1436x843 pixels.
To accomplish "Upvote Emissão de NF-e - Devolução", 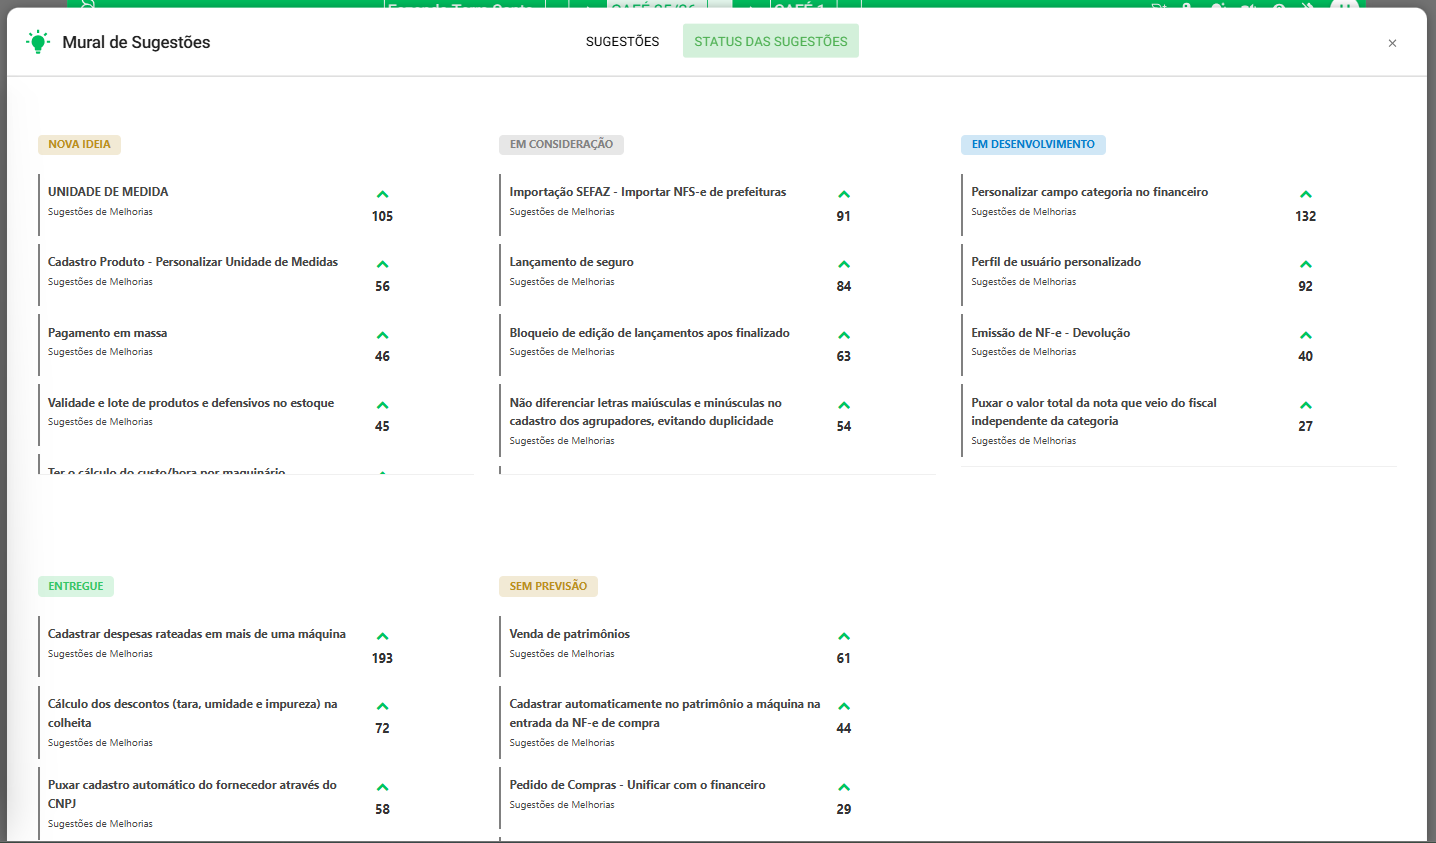I will [1305, 336].
